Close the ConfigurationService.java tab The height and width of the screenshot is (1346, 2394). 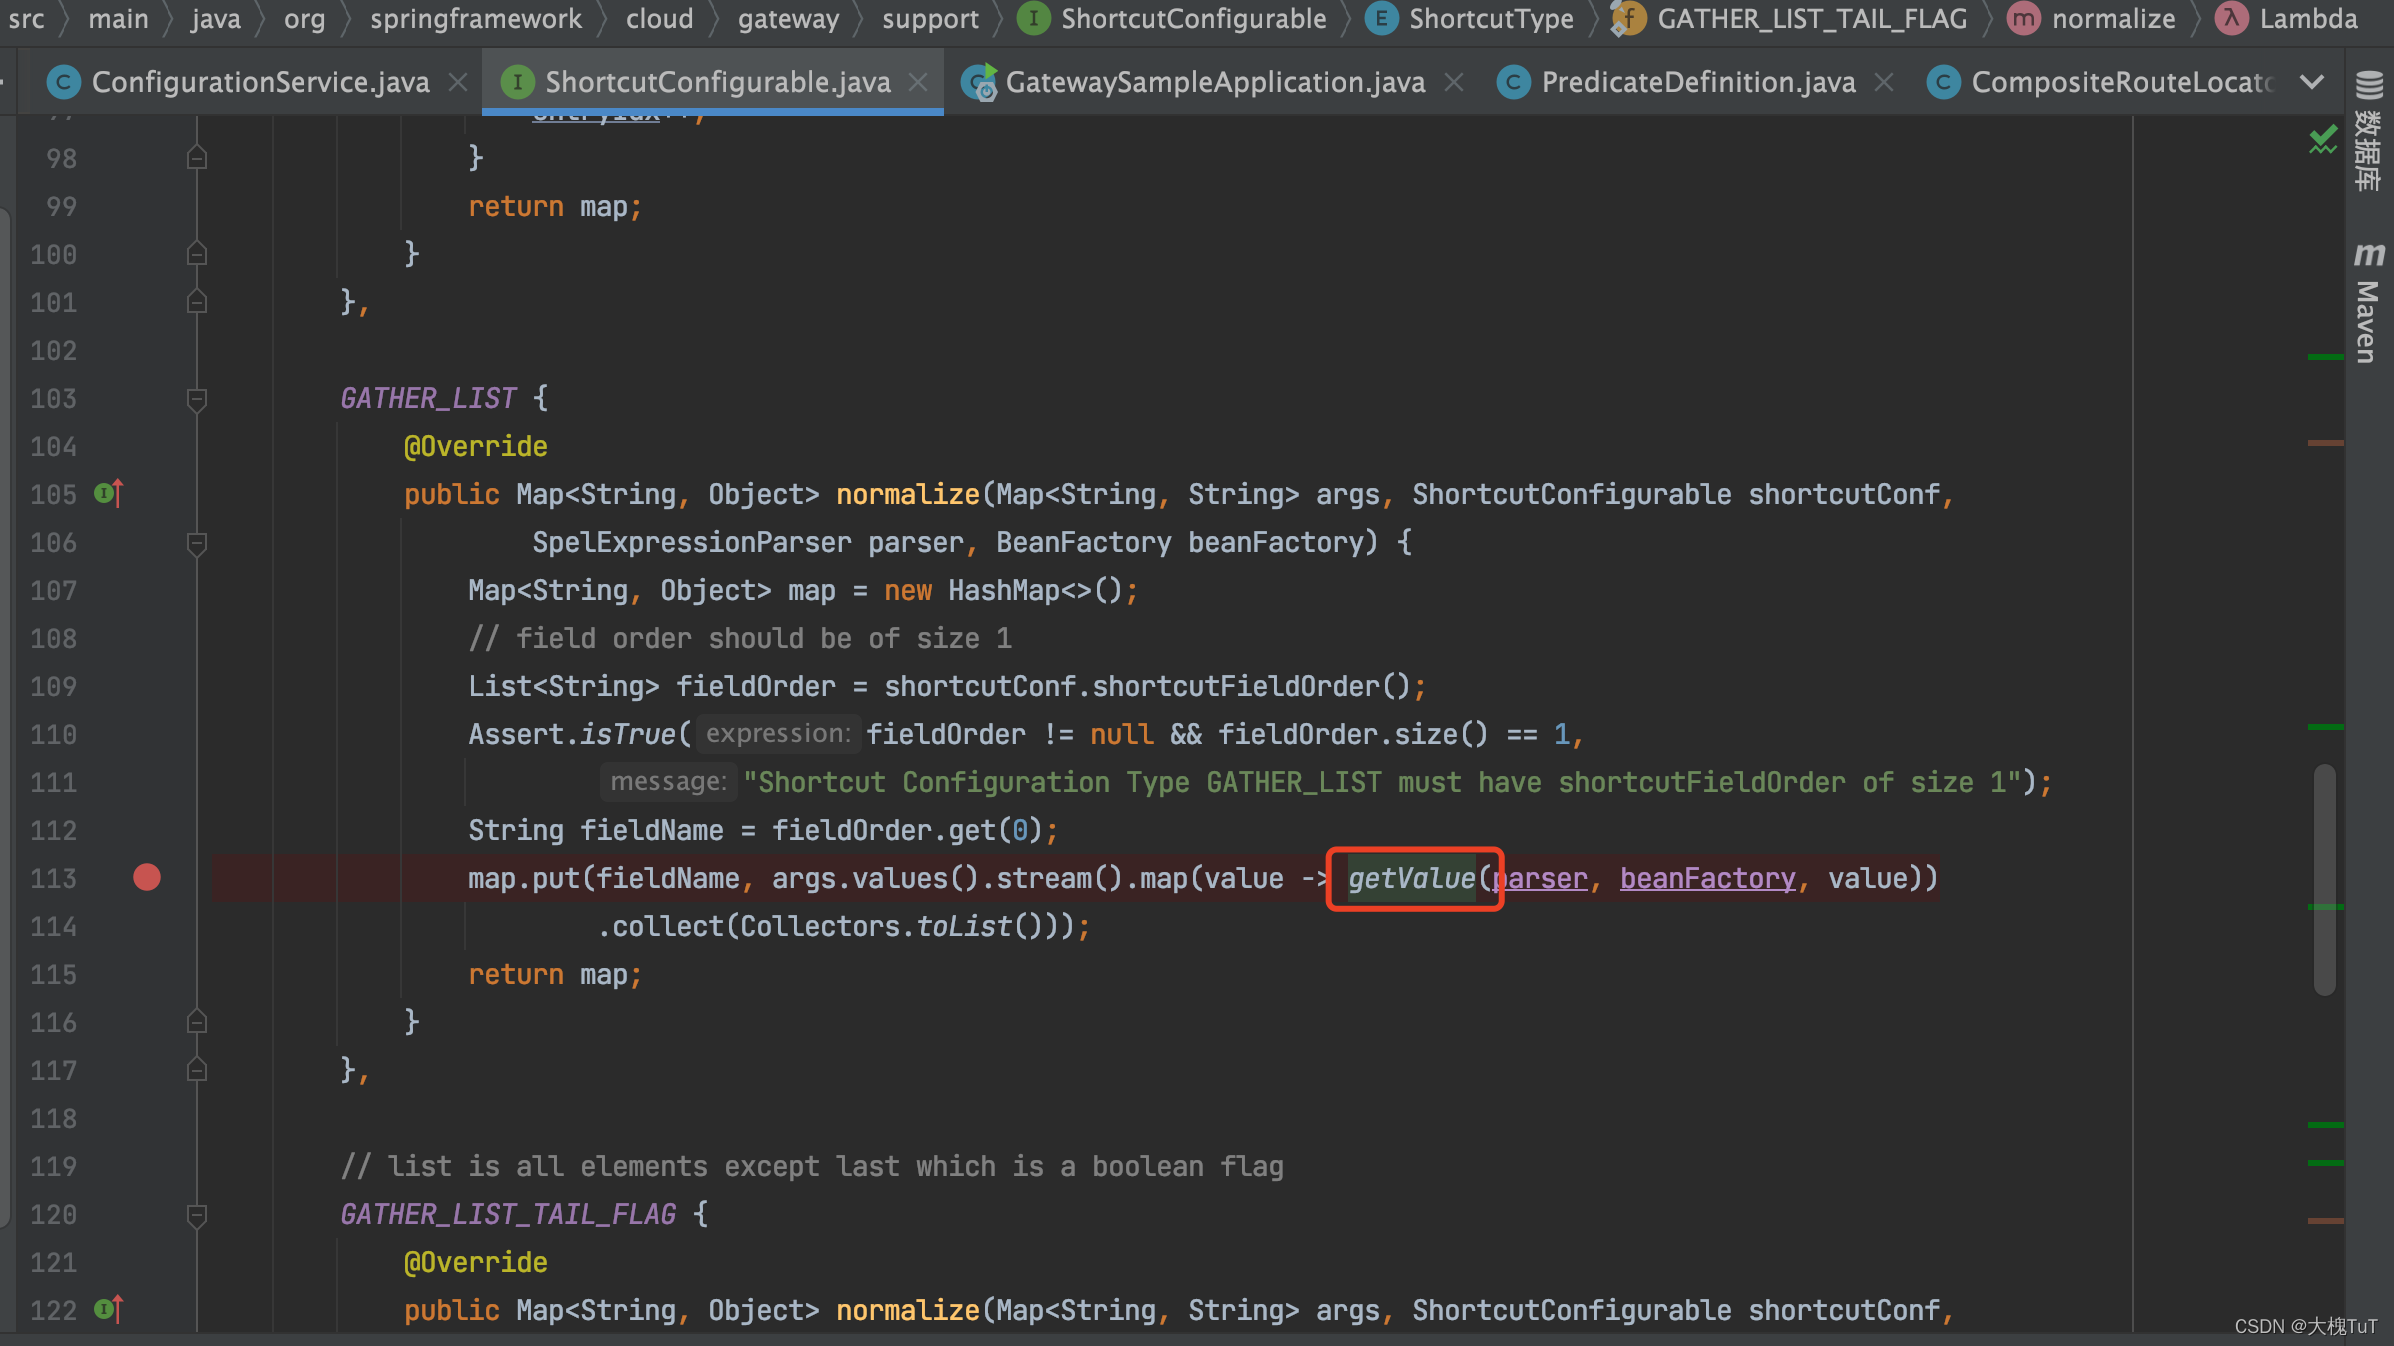click(x=458, y=82)
